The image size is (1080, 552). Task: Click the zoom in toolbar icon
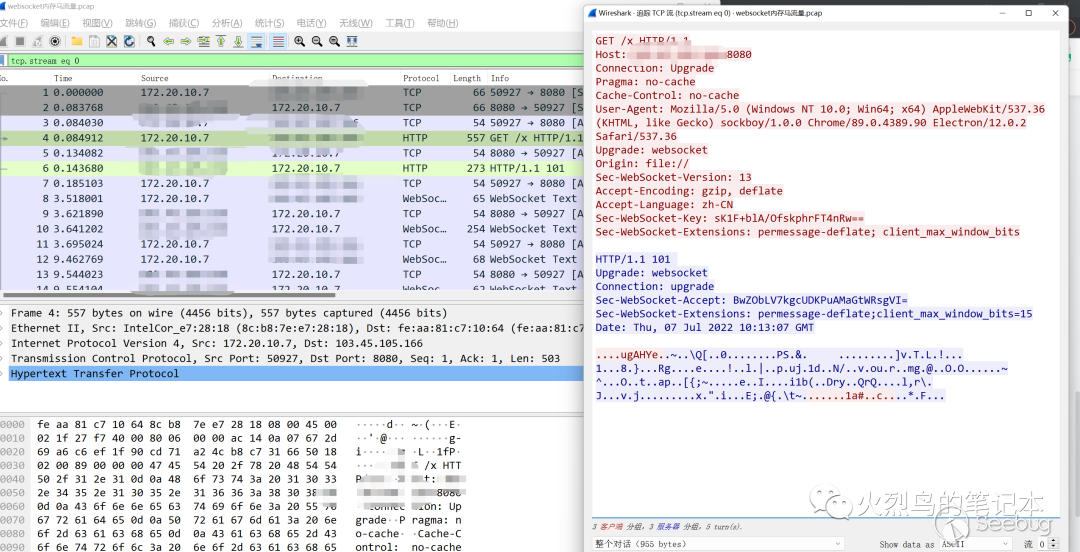tap(299, 41)
